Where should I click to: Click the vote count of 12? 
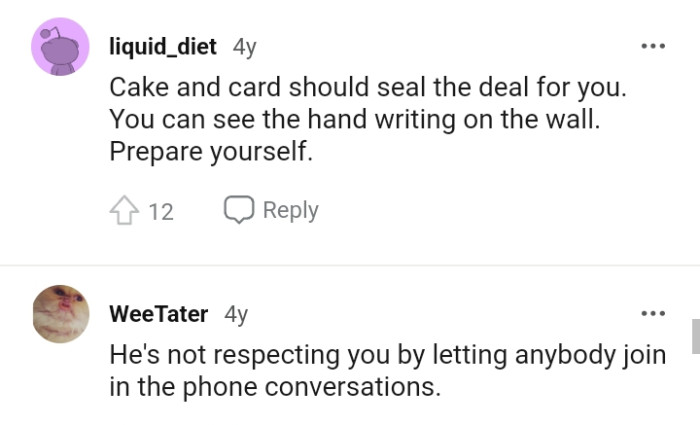click(x=161, y=211)
